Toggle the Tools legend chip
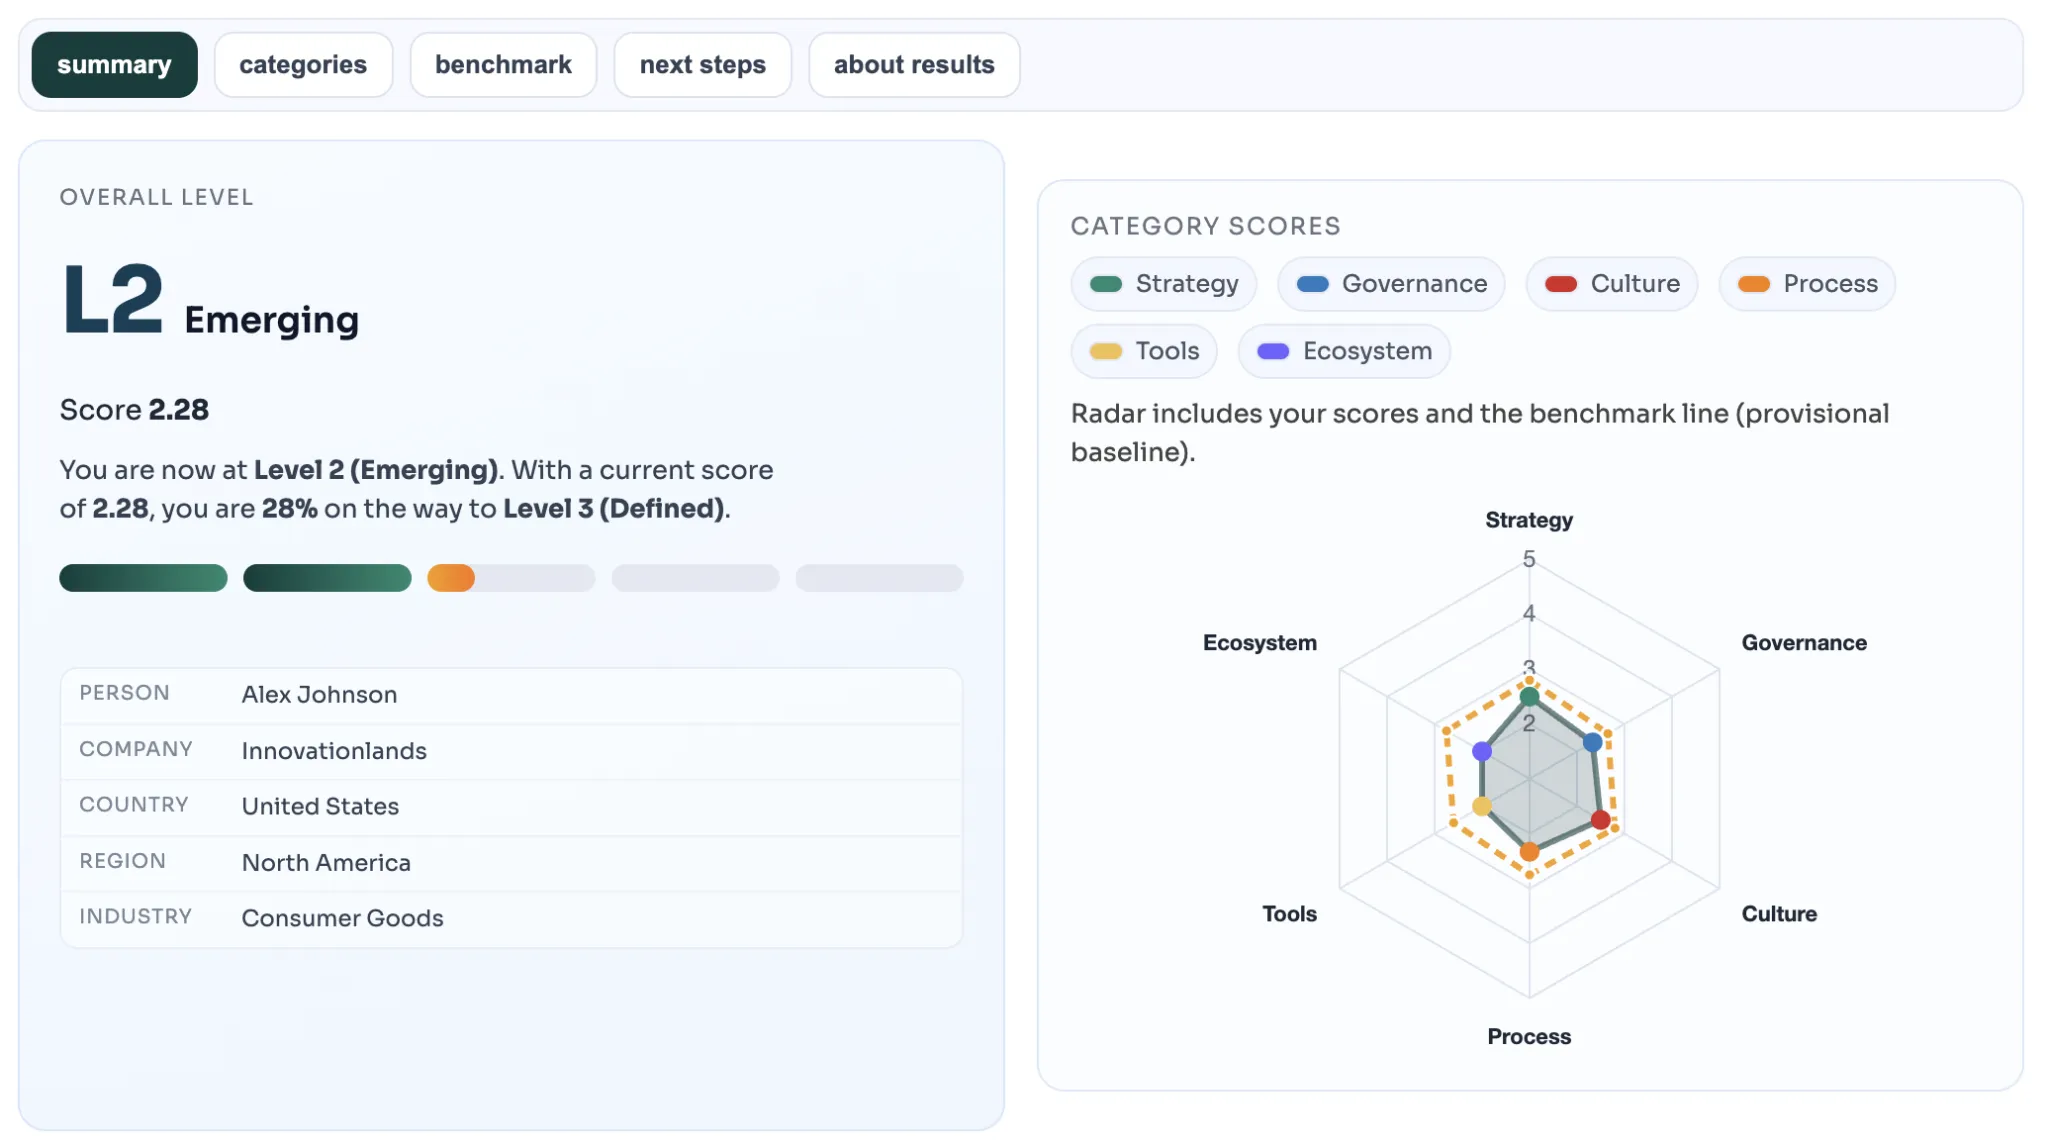 coord(1144,351)
